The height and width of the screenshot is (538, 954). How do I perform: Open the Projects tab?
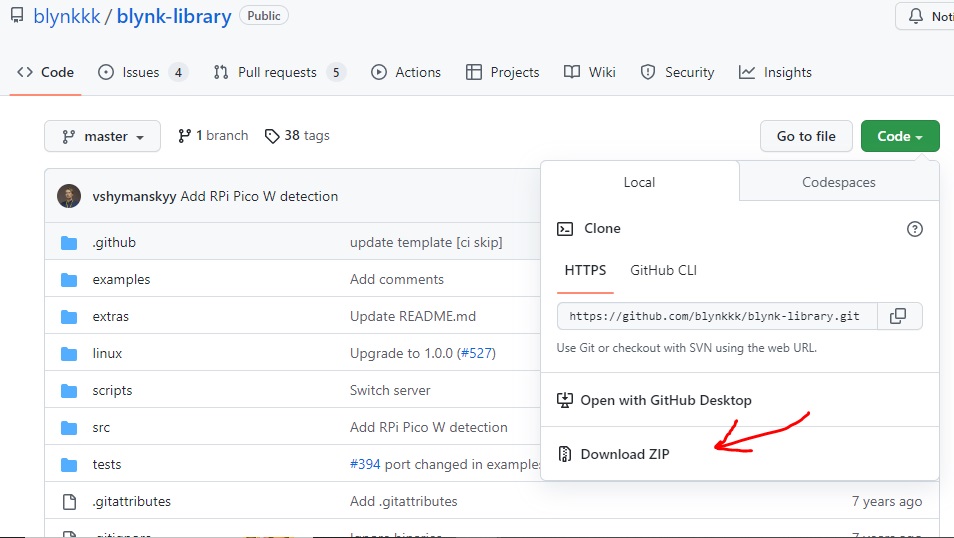tap(503, 72)
